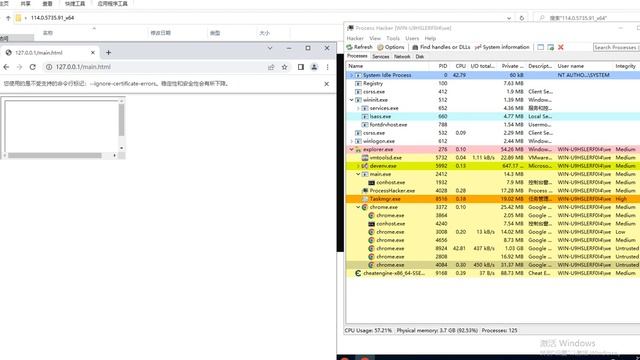Click the textarea vertical scrollbar thumb

121,120
